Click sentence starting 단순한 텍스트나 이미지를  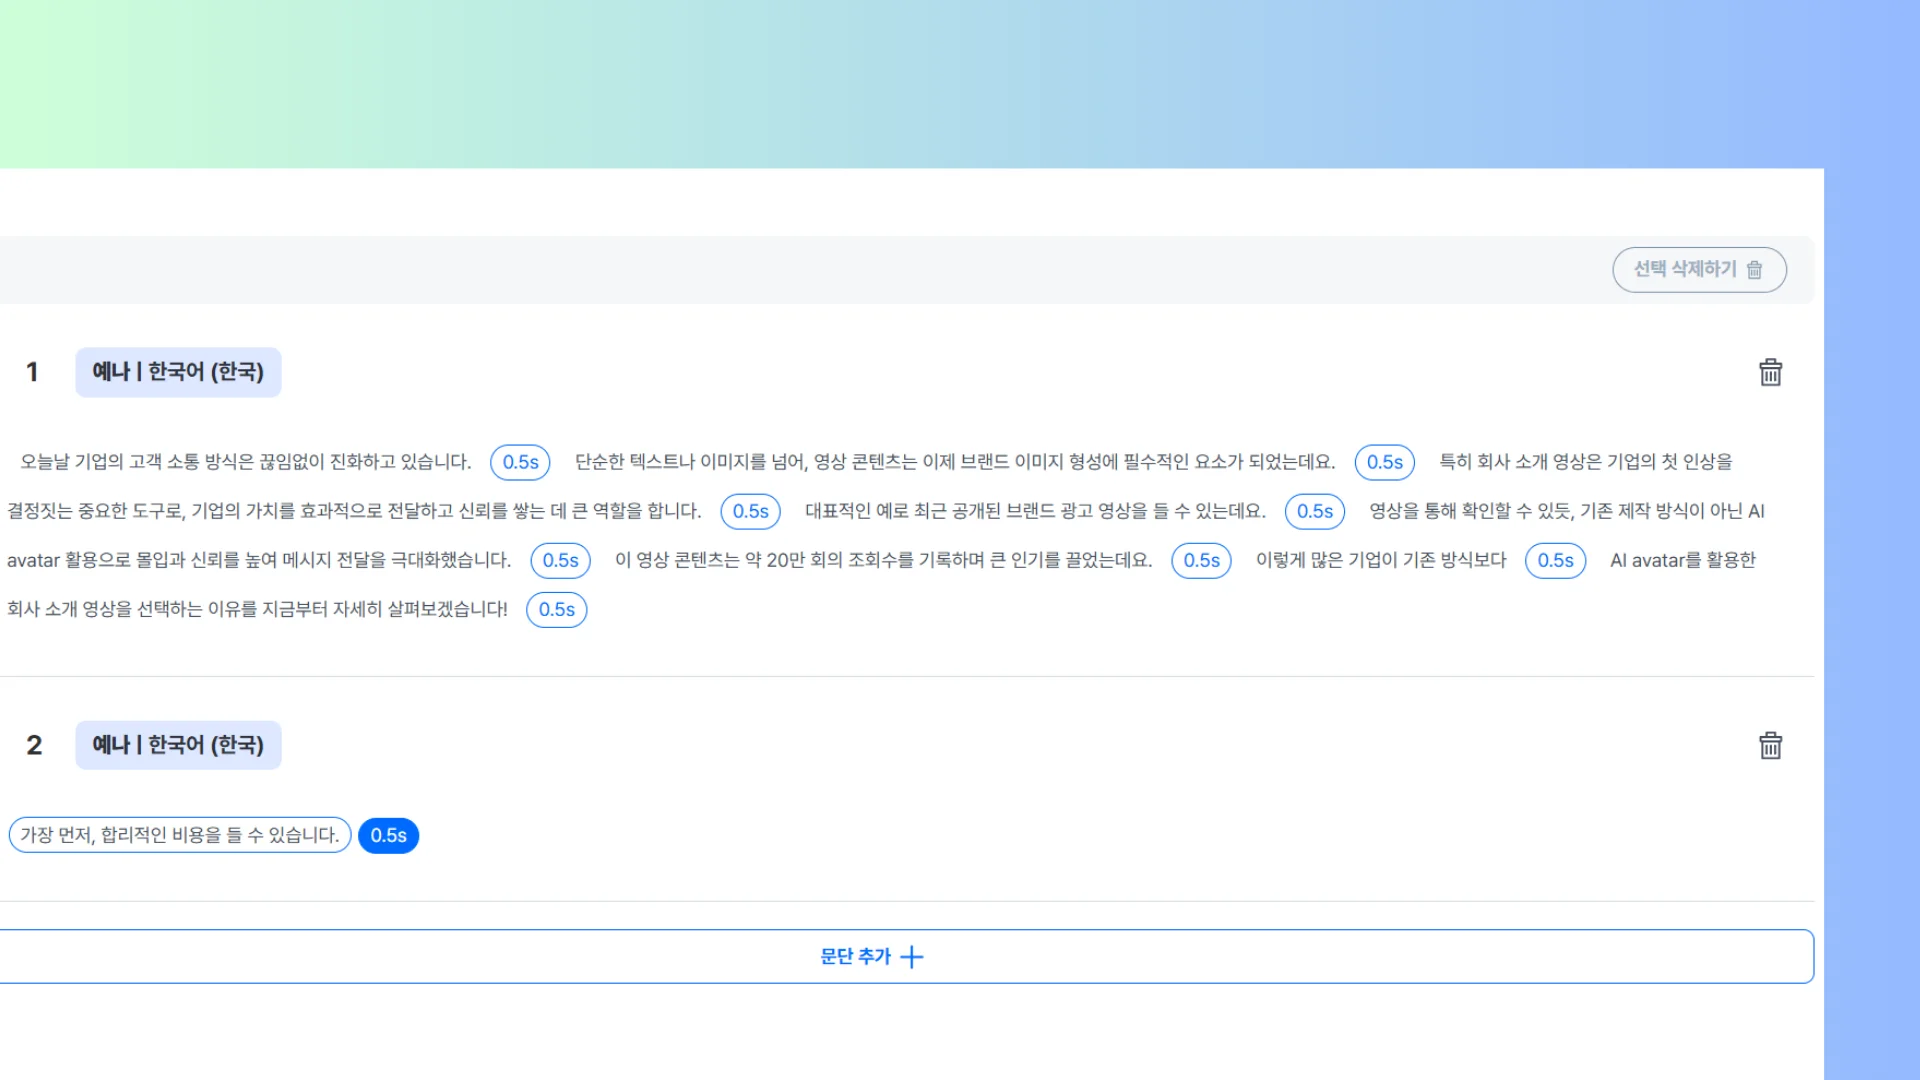click(954, 462)
